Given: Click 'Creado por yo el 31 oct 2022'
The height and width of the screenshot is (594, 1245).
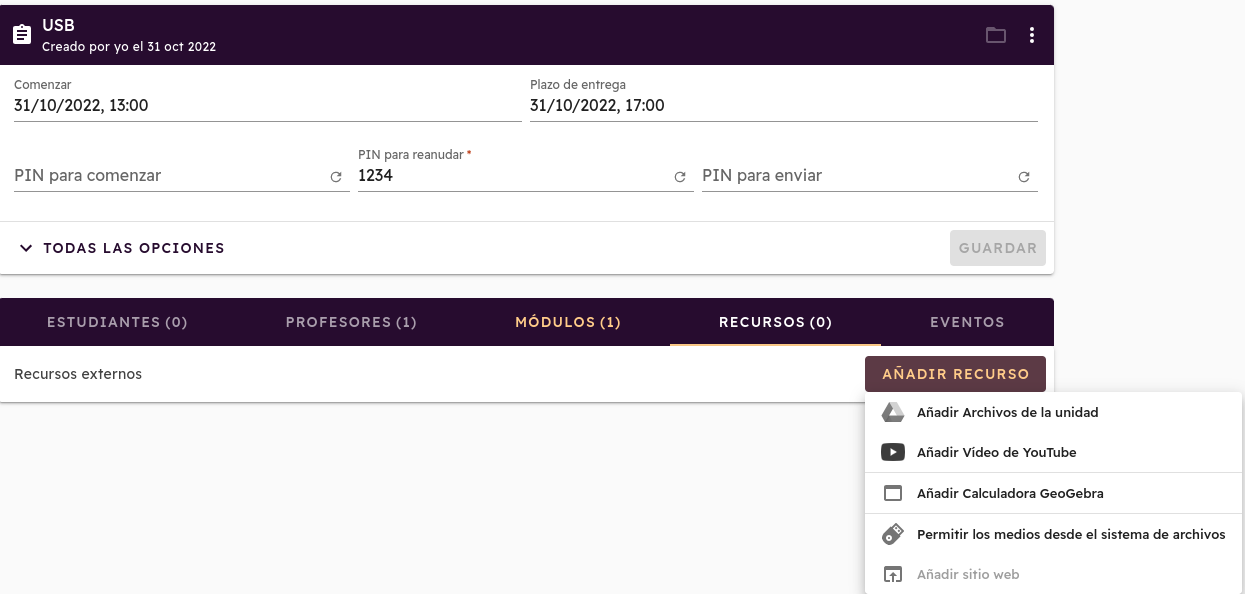Looking at the screenshot, I should 129,46.
